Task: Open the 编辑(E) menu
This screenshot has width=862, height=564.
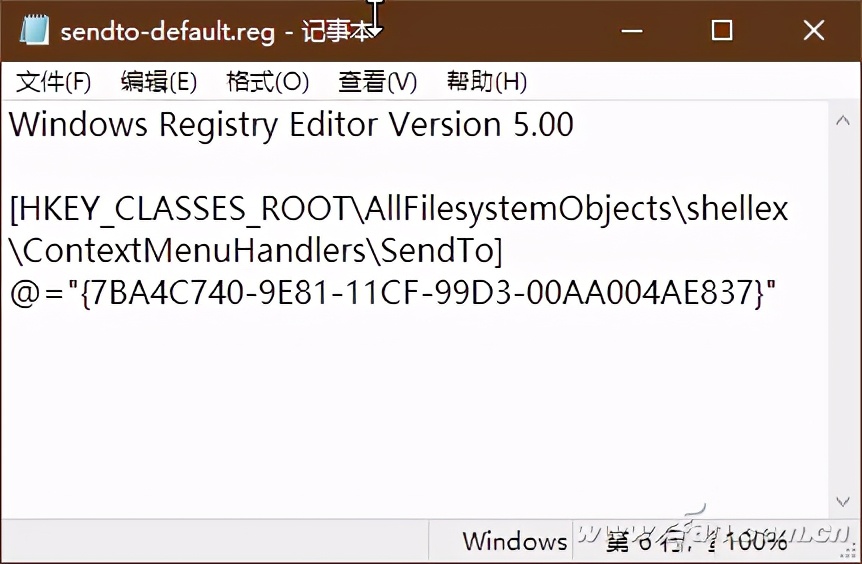Action: pyautogui.click(x=158, y=82)
